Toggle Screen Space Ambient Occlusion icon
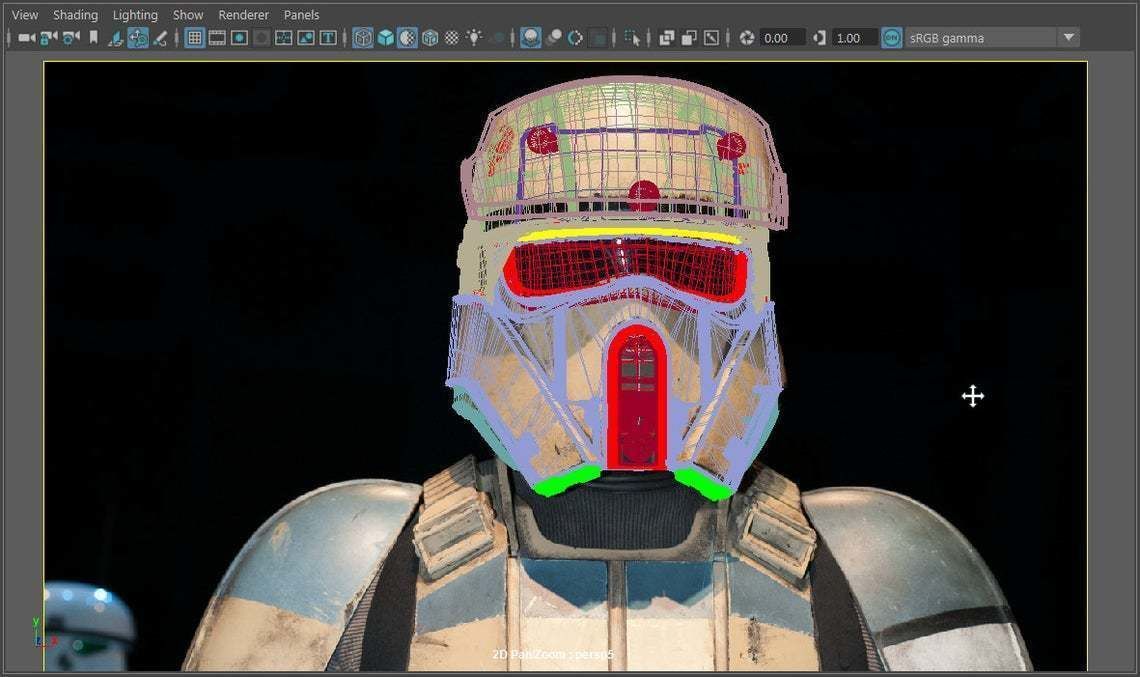This screenshot has width=1140, height=677. click(x=531, y=38)
